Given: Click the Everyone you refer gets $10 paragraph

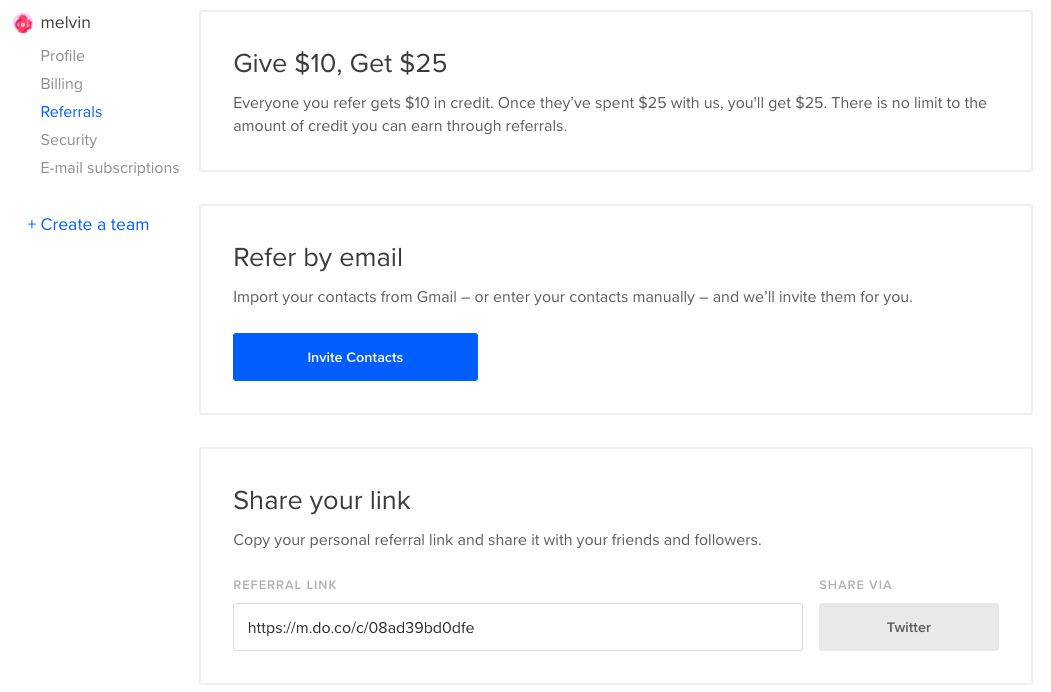Looking at the screenshot, I should tap(610, 115).
